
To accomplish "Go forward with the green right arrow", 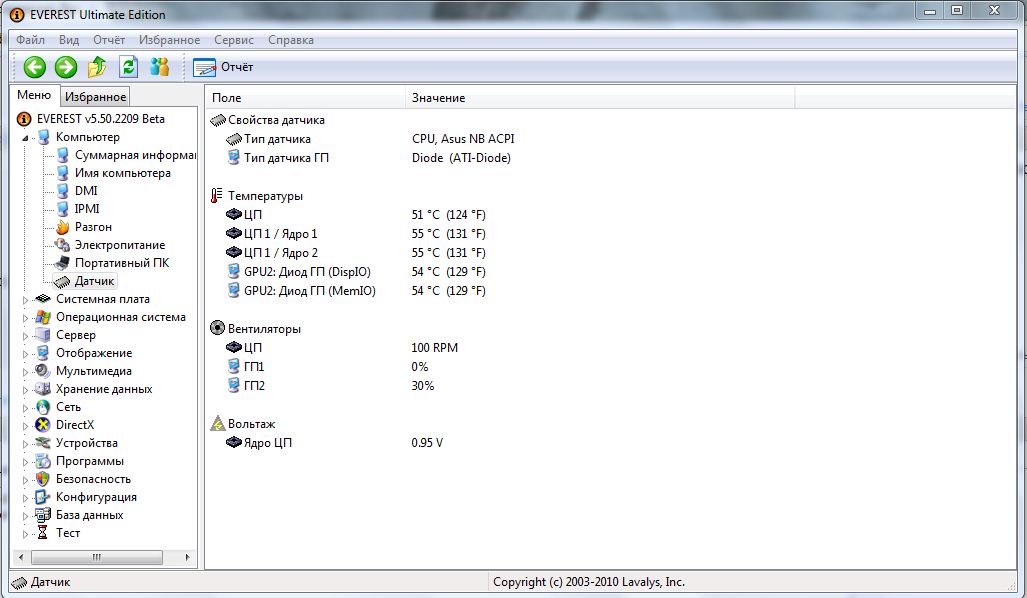I will (65, 66).
